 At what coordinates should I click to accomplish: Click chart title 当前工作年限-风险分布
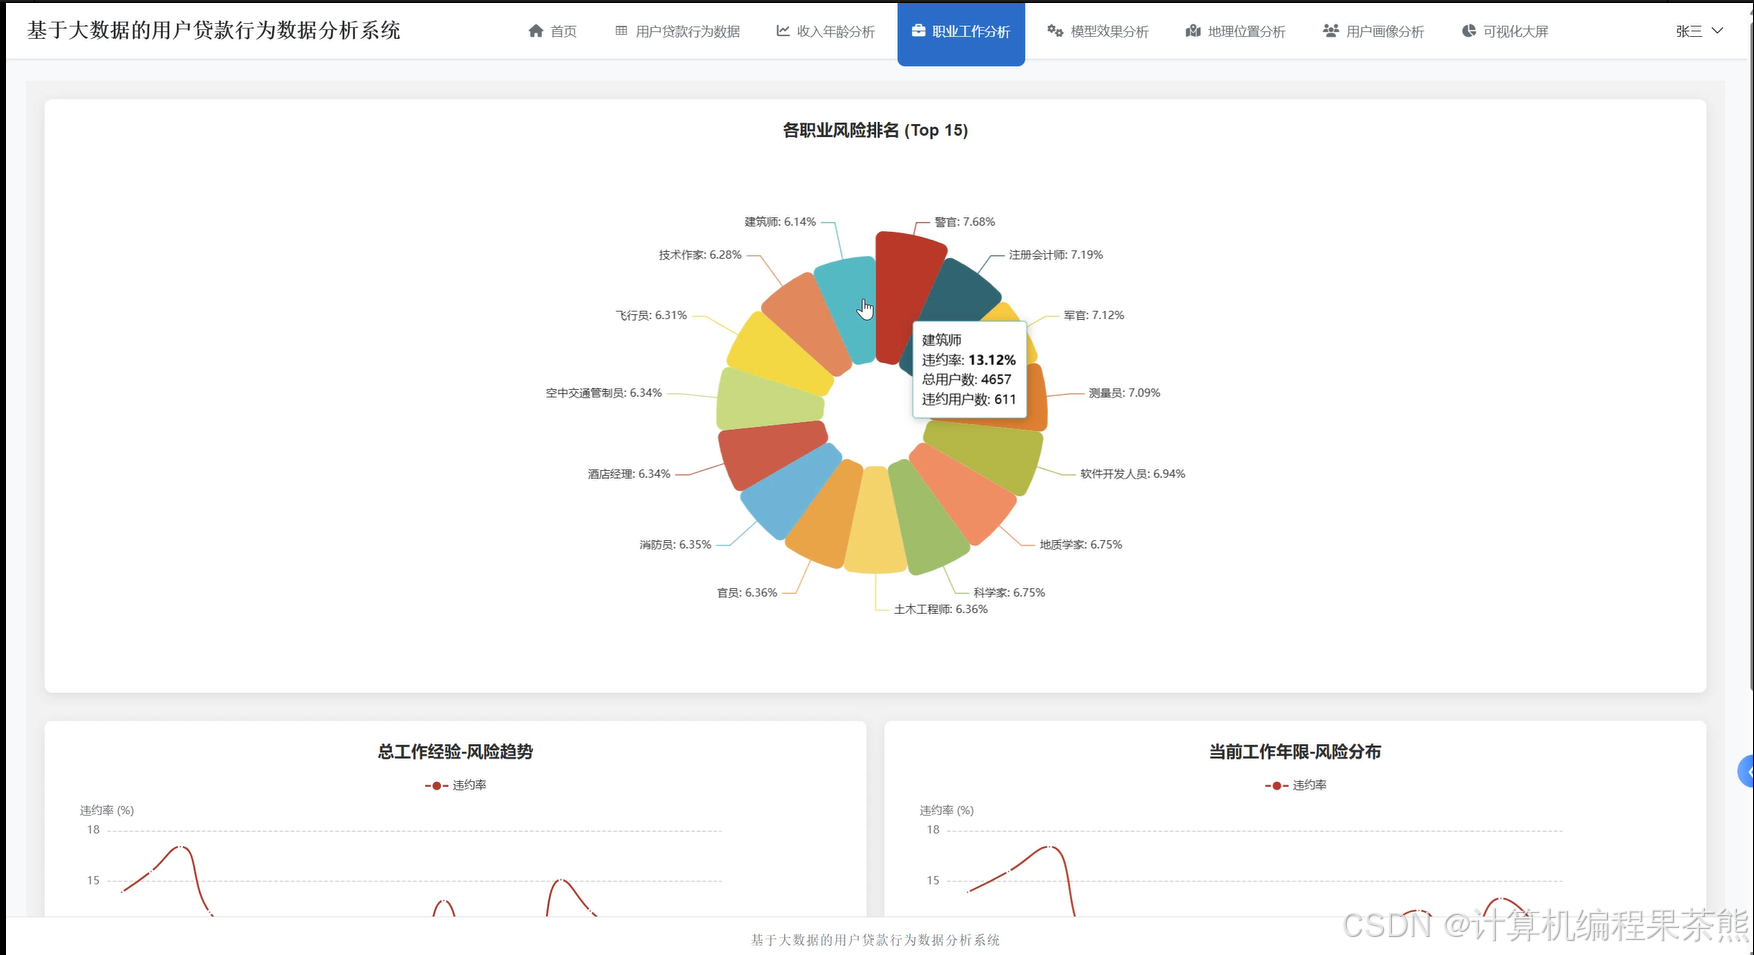pos(1295,751)
